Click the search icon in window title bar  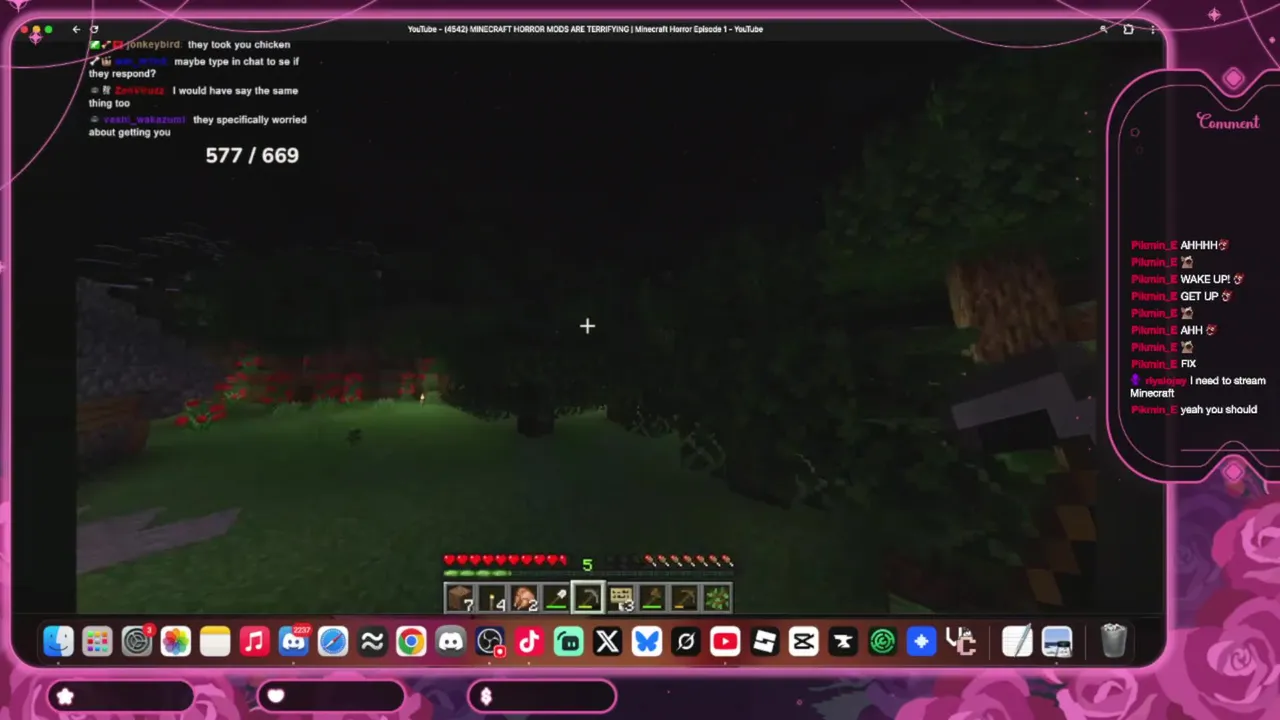pos(1103,29)
